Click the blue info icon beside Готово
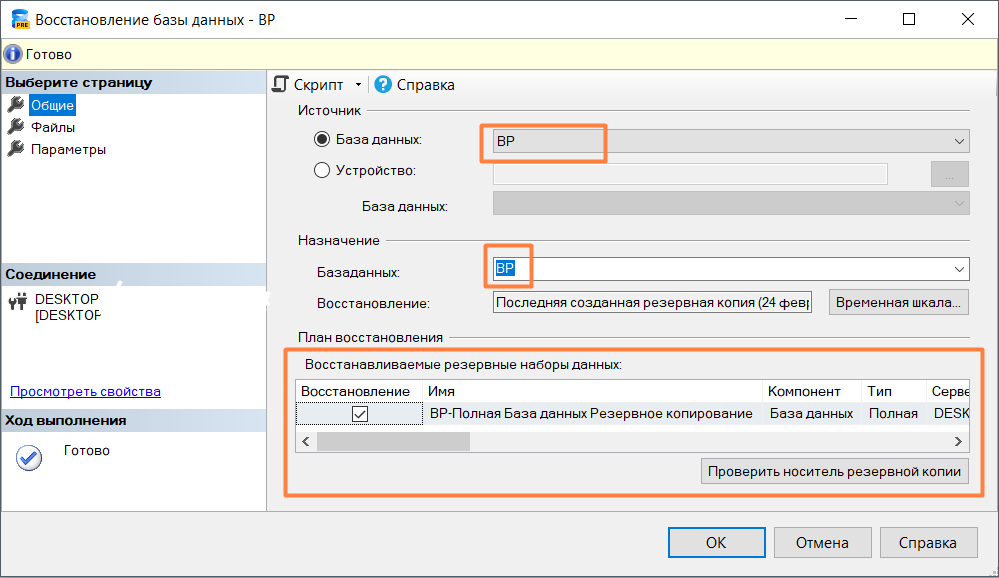Screen dimensions: 999x578 (x=13, y=54)
